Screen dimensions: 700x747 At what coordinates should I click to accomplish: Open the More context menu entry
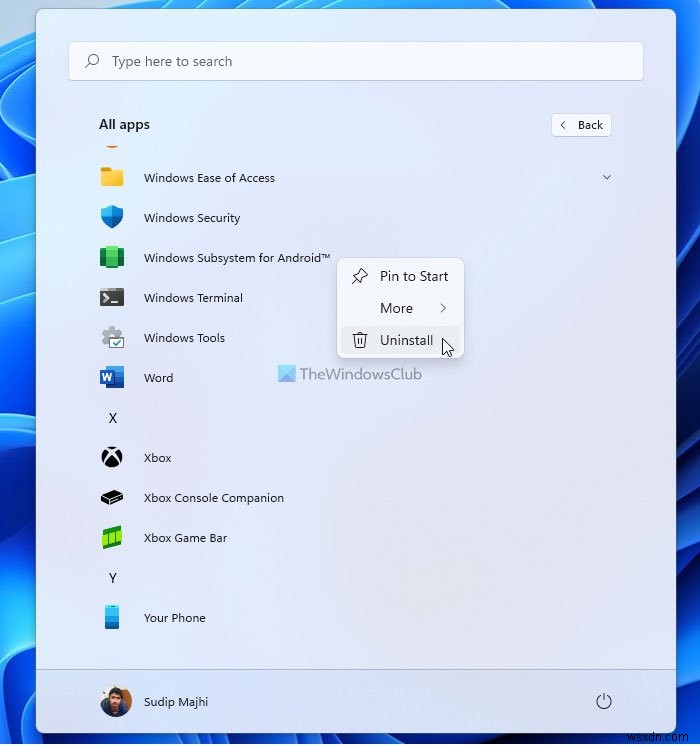point(400,308)
